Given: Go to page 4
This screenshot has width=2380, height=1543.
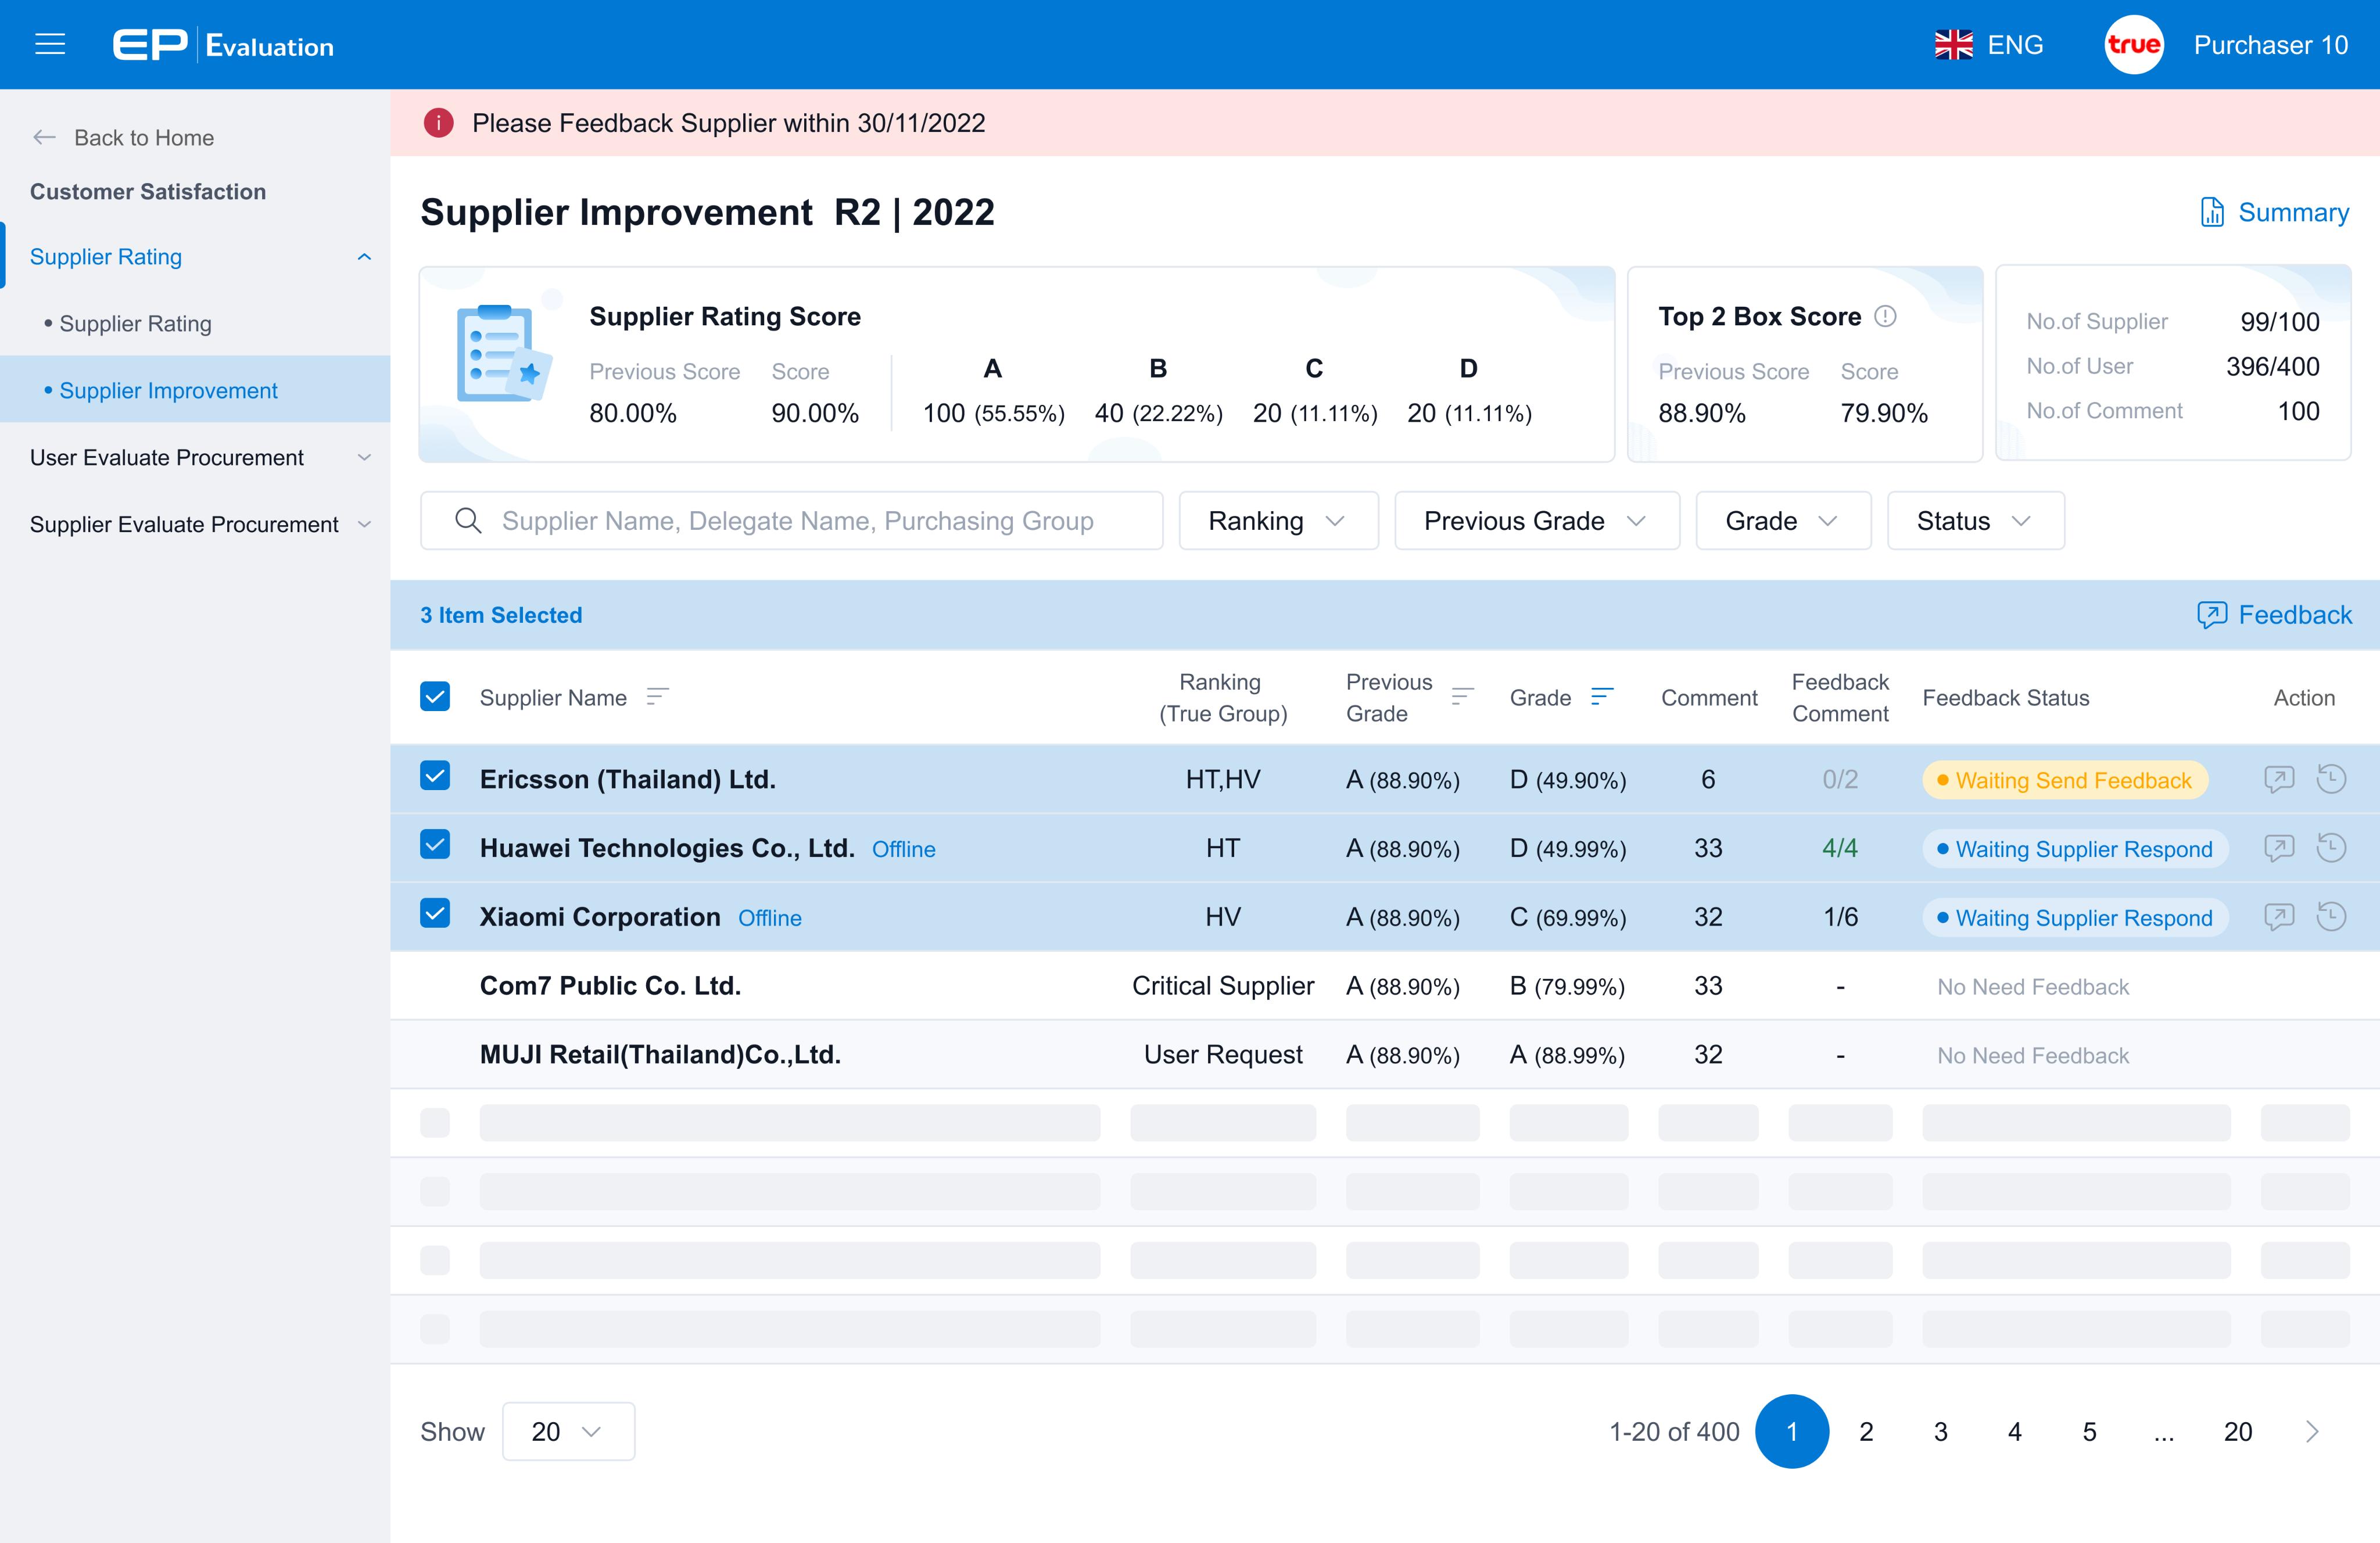Looking at the screenshot, I should point(2015,1431).
